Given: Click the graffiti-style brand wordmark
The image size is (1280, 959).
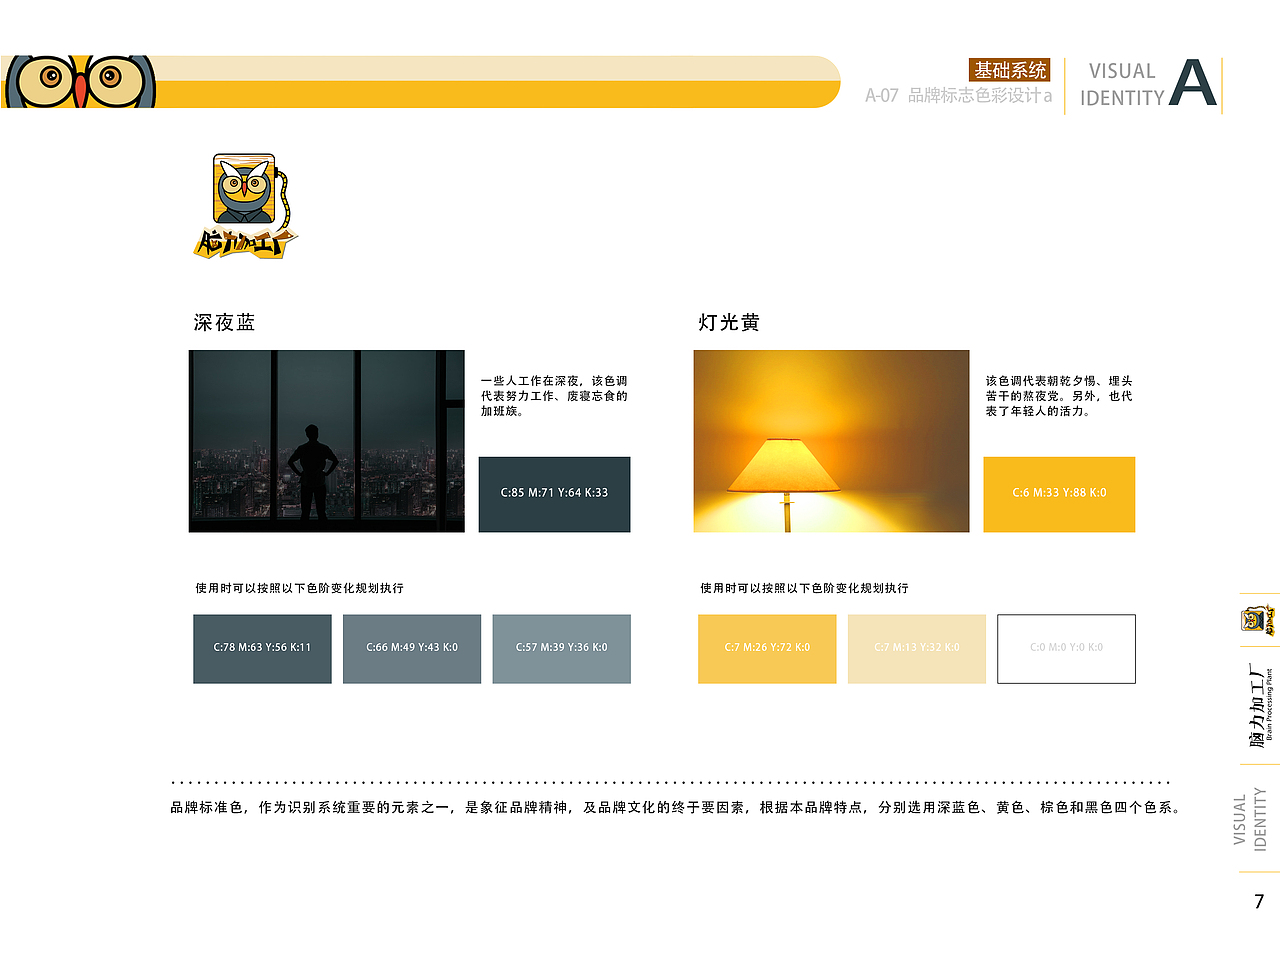Looking at the screenshot, I should [243, 242].
